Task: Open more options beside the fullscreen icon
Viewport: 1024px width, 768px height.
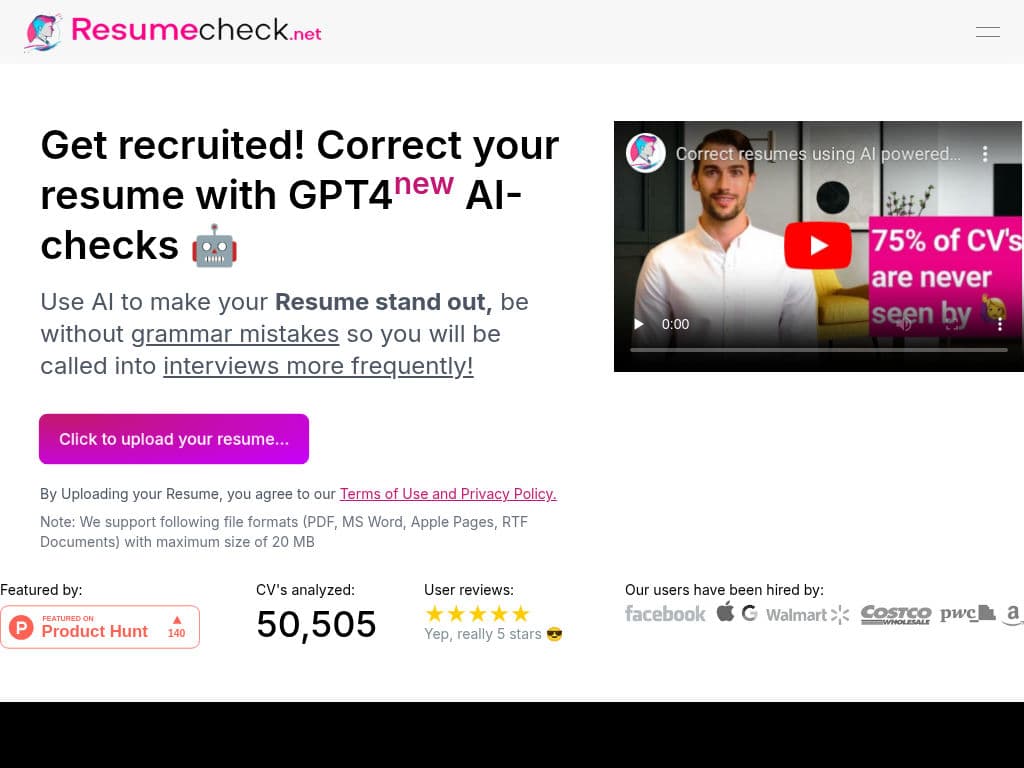Action: (x=999, y=324)
